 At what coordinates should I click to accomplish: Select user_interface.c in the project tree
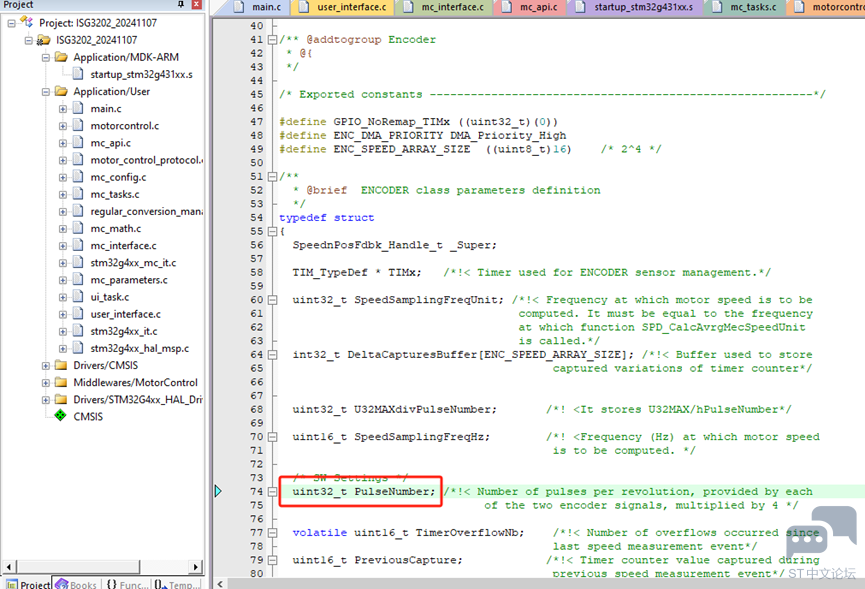126,314
